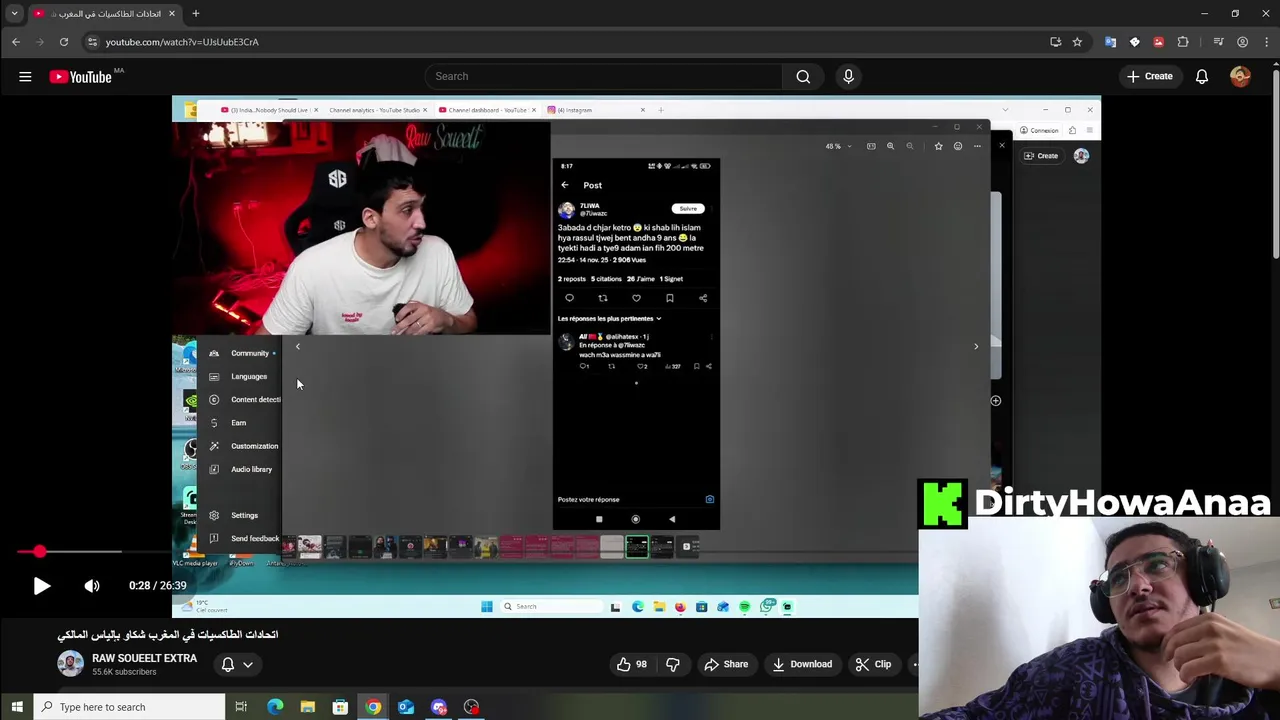This screenshot has height=720, width=1280.
Task: Open the Chrome profile menu
Action: click(x=1242, y=42)
